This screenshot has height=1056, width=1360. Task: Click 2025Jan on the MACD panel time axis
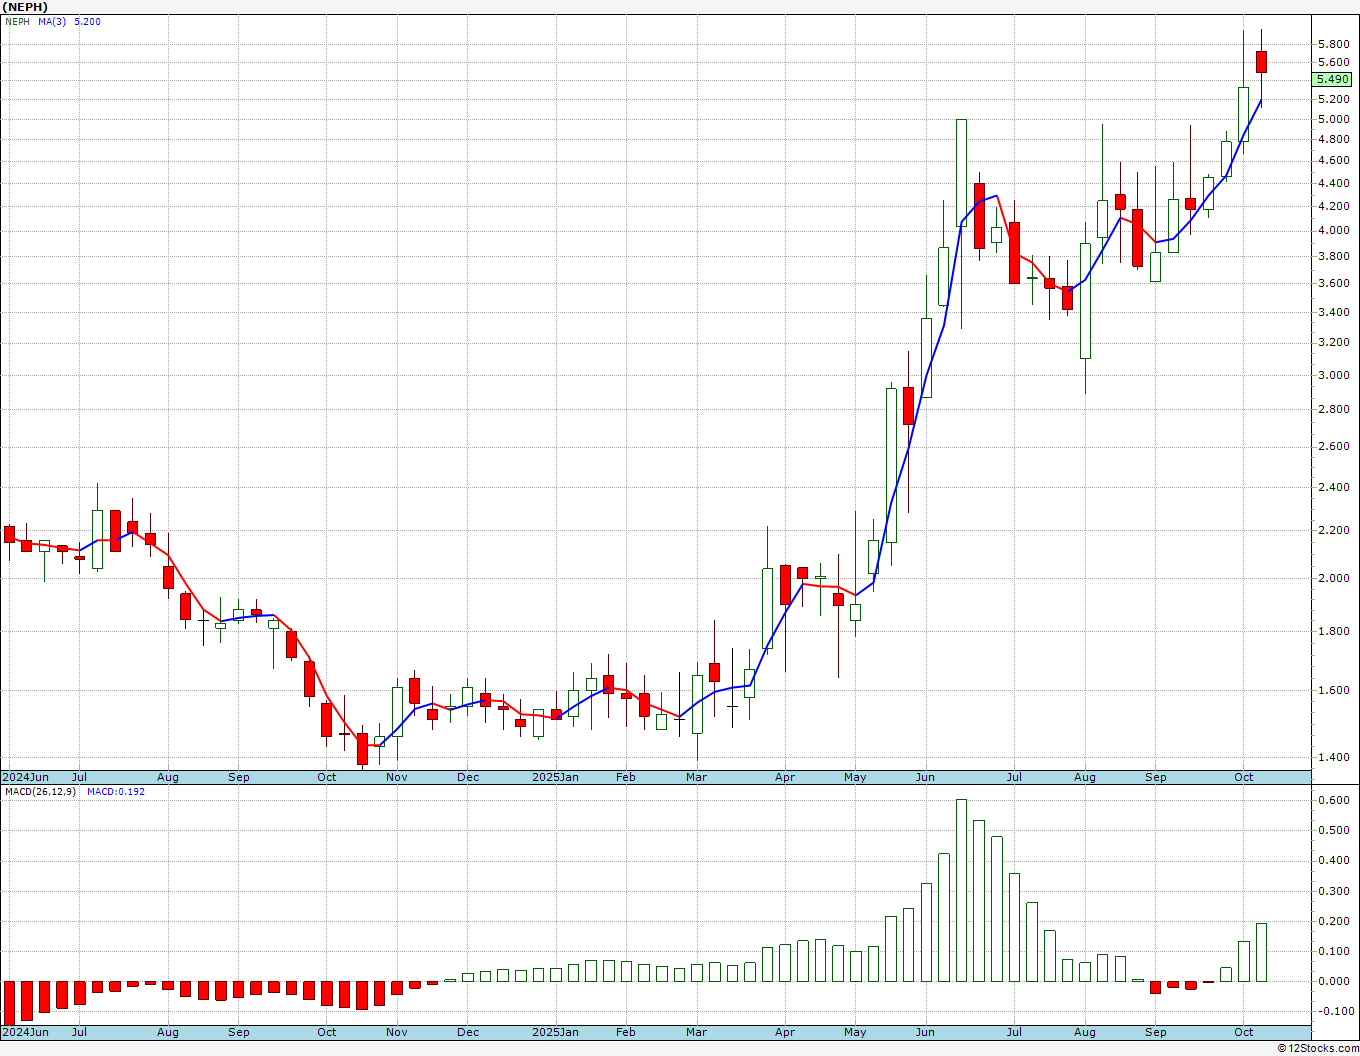555,1032
